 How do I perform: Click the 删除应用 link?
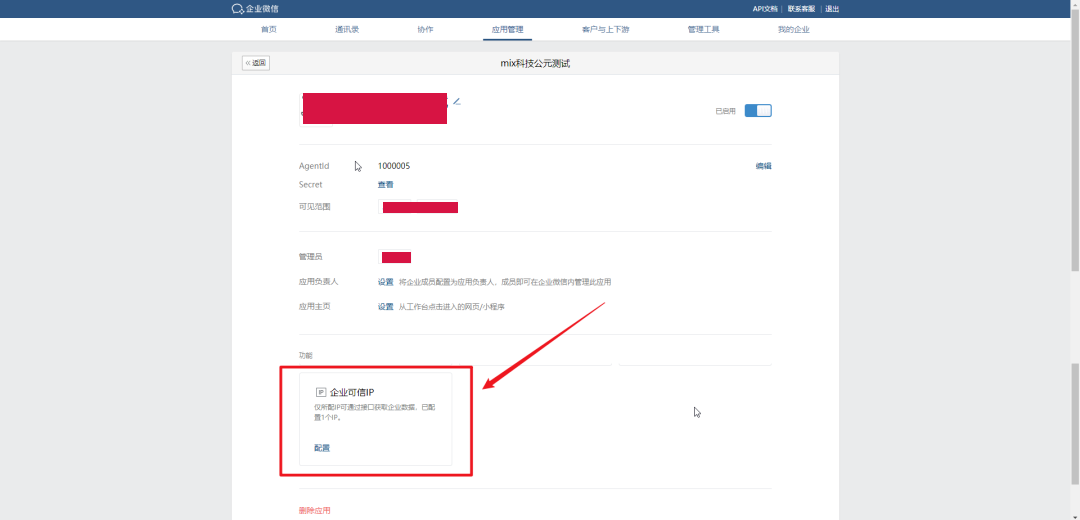(314, 510)
